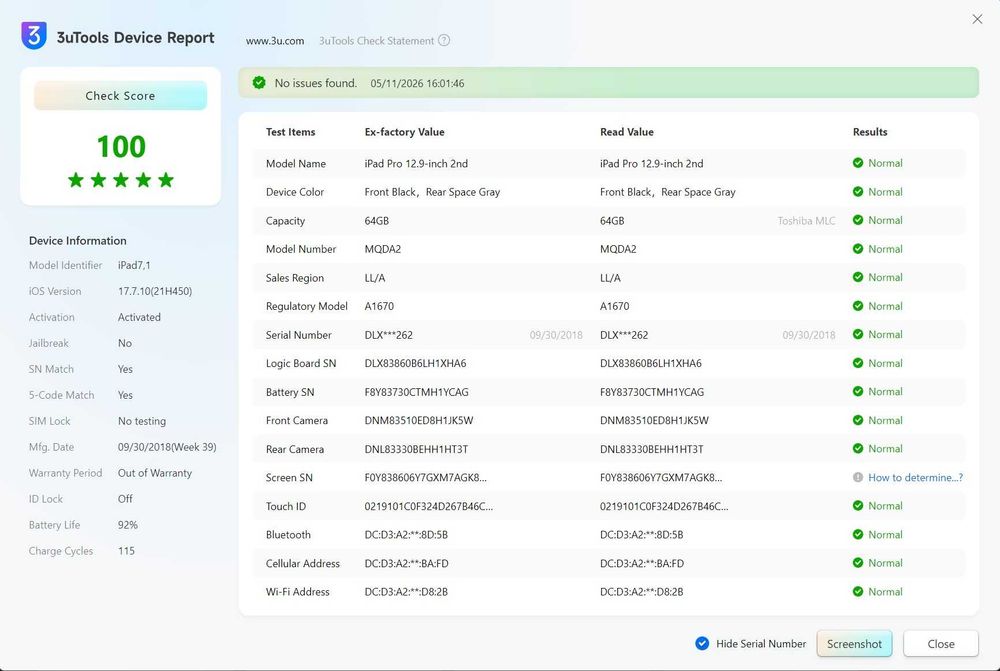Image resolution: width=1000 pixels, height=671 pixels.
Task: Close the device report window with X
Action: click(977, 19)
